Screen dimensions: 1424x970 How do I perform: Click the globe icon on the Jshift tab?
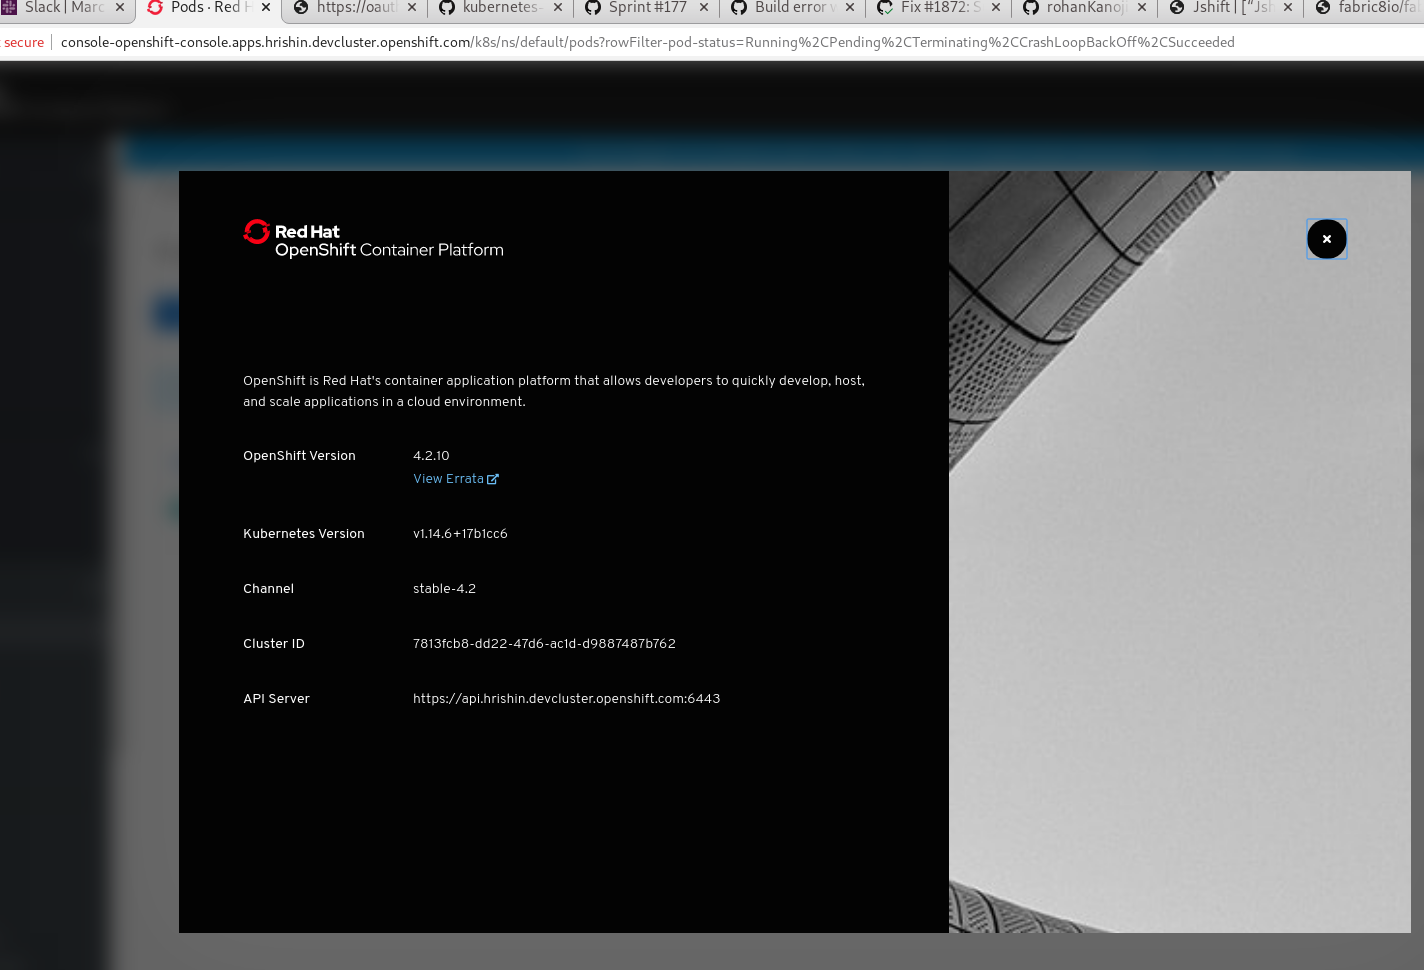click(1176, 8)
